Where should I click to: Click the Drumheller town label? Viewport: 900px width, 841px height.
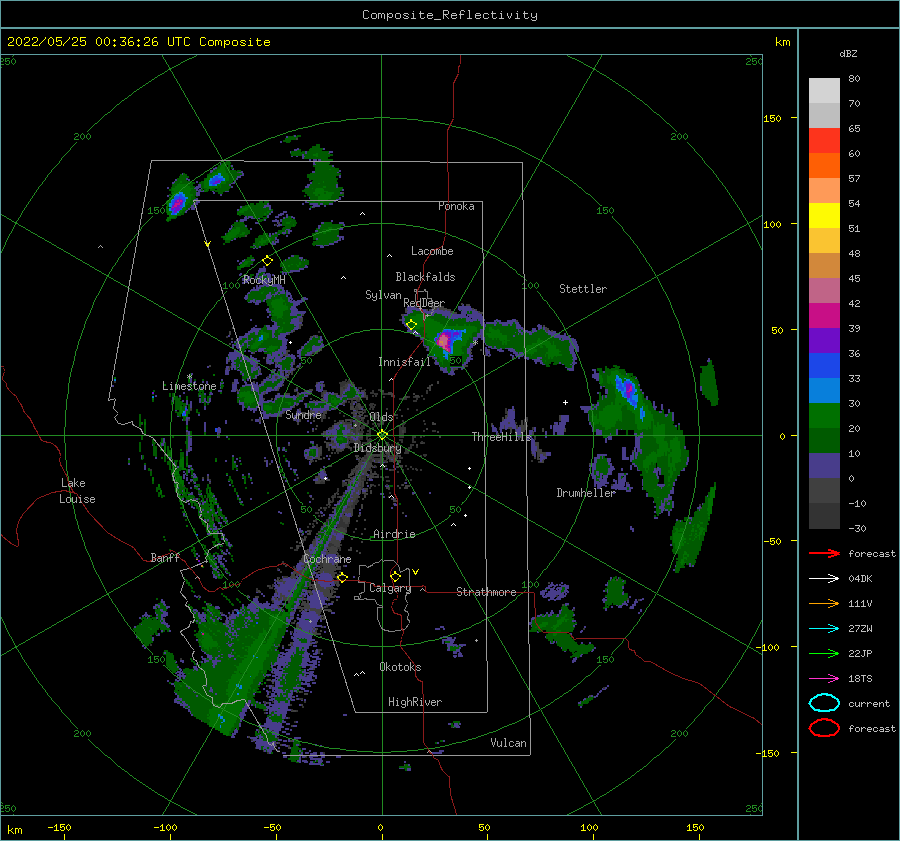coord(586,493)
